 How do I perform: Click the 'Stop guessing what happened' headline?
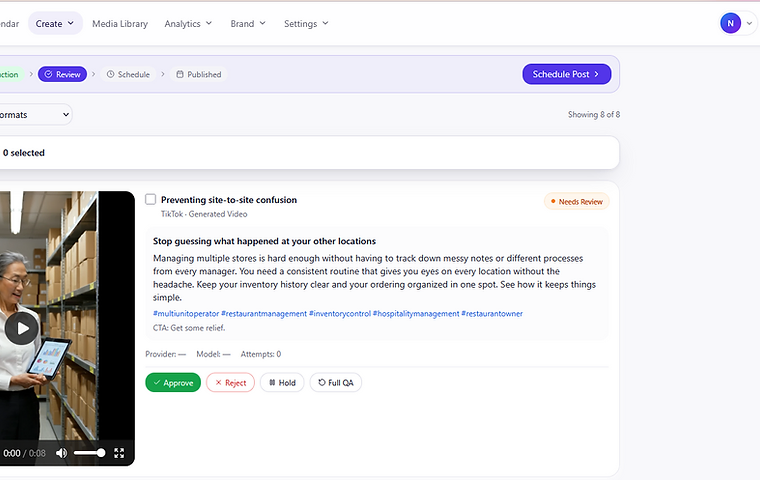[265, 241]
